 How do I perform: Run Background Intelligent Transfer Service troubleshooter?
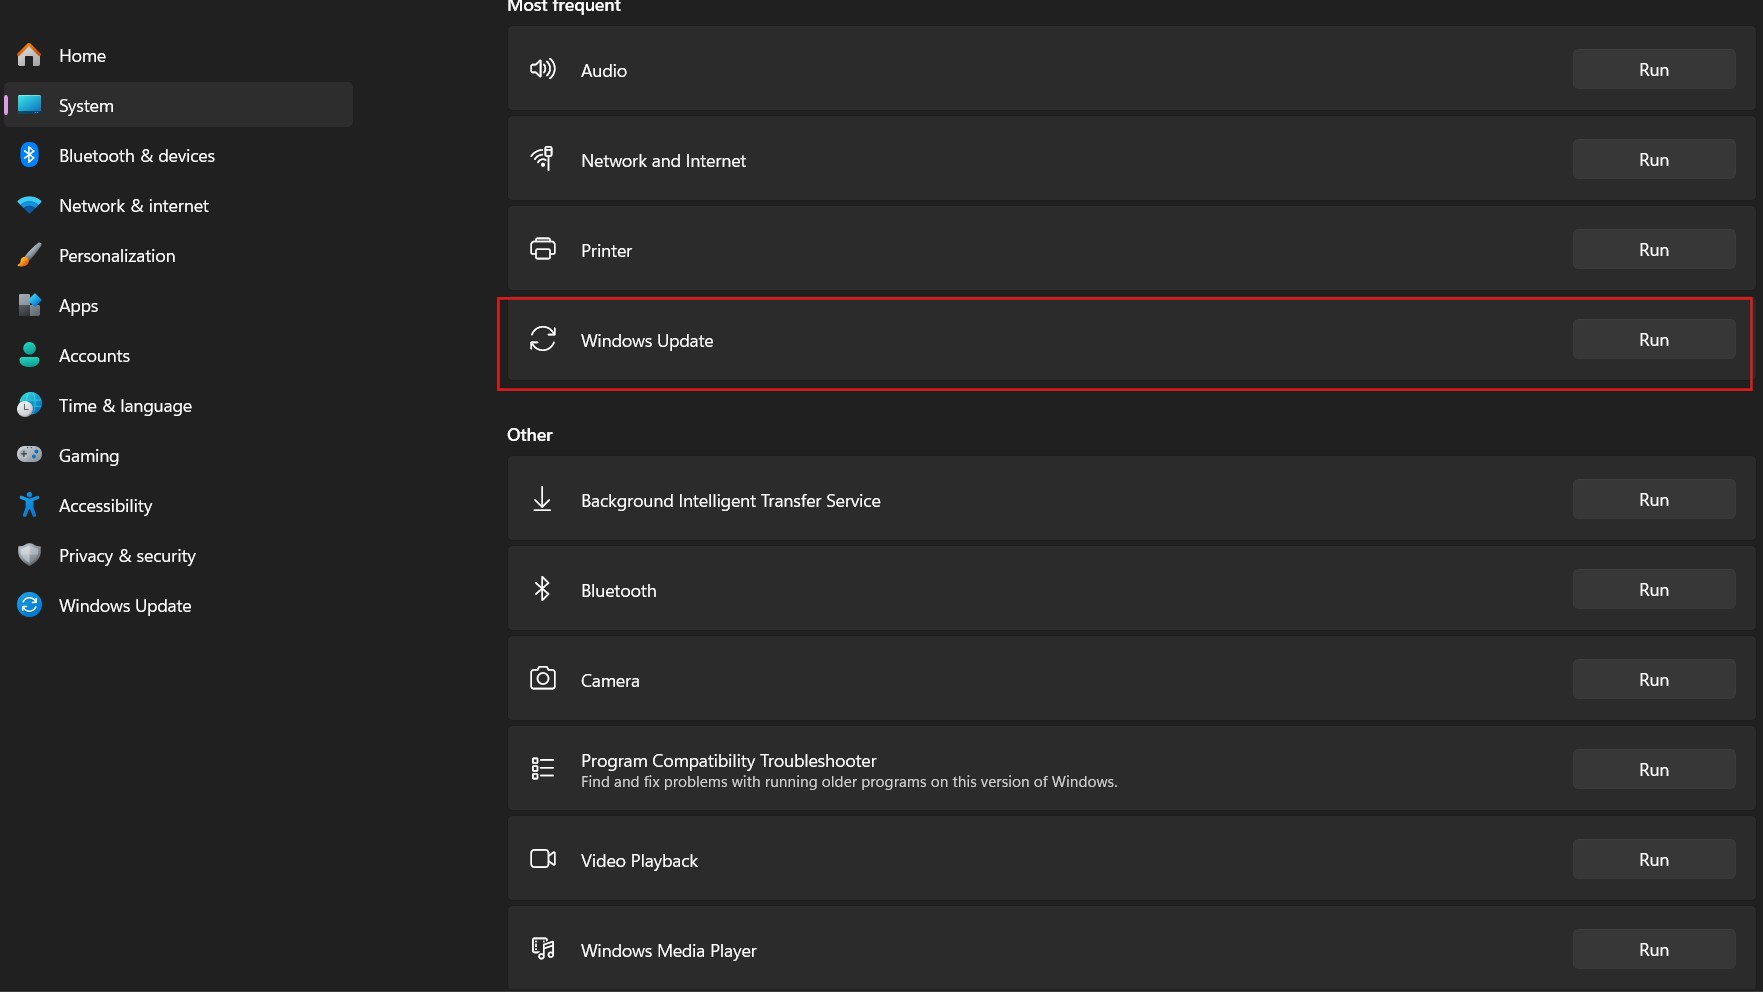pyautogui.click(x=1653, y=500)
